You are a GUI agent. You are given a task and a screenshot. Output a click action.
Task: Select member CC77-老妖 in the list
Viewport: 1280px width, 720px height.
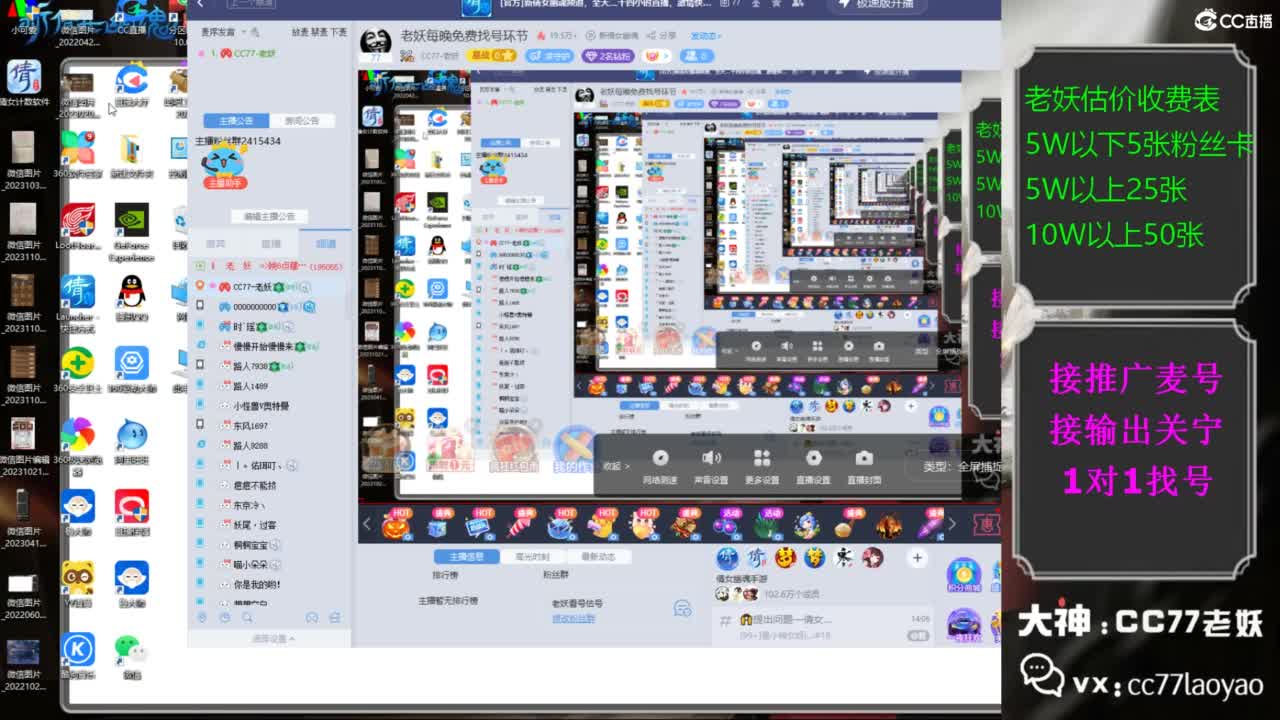click(x=270, y=287)
